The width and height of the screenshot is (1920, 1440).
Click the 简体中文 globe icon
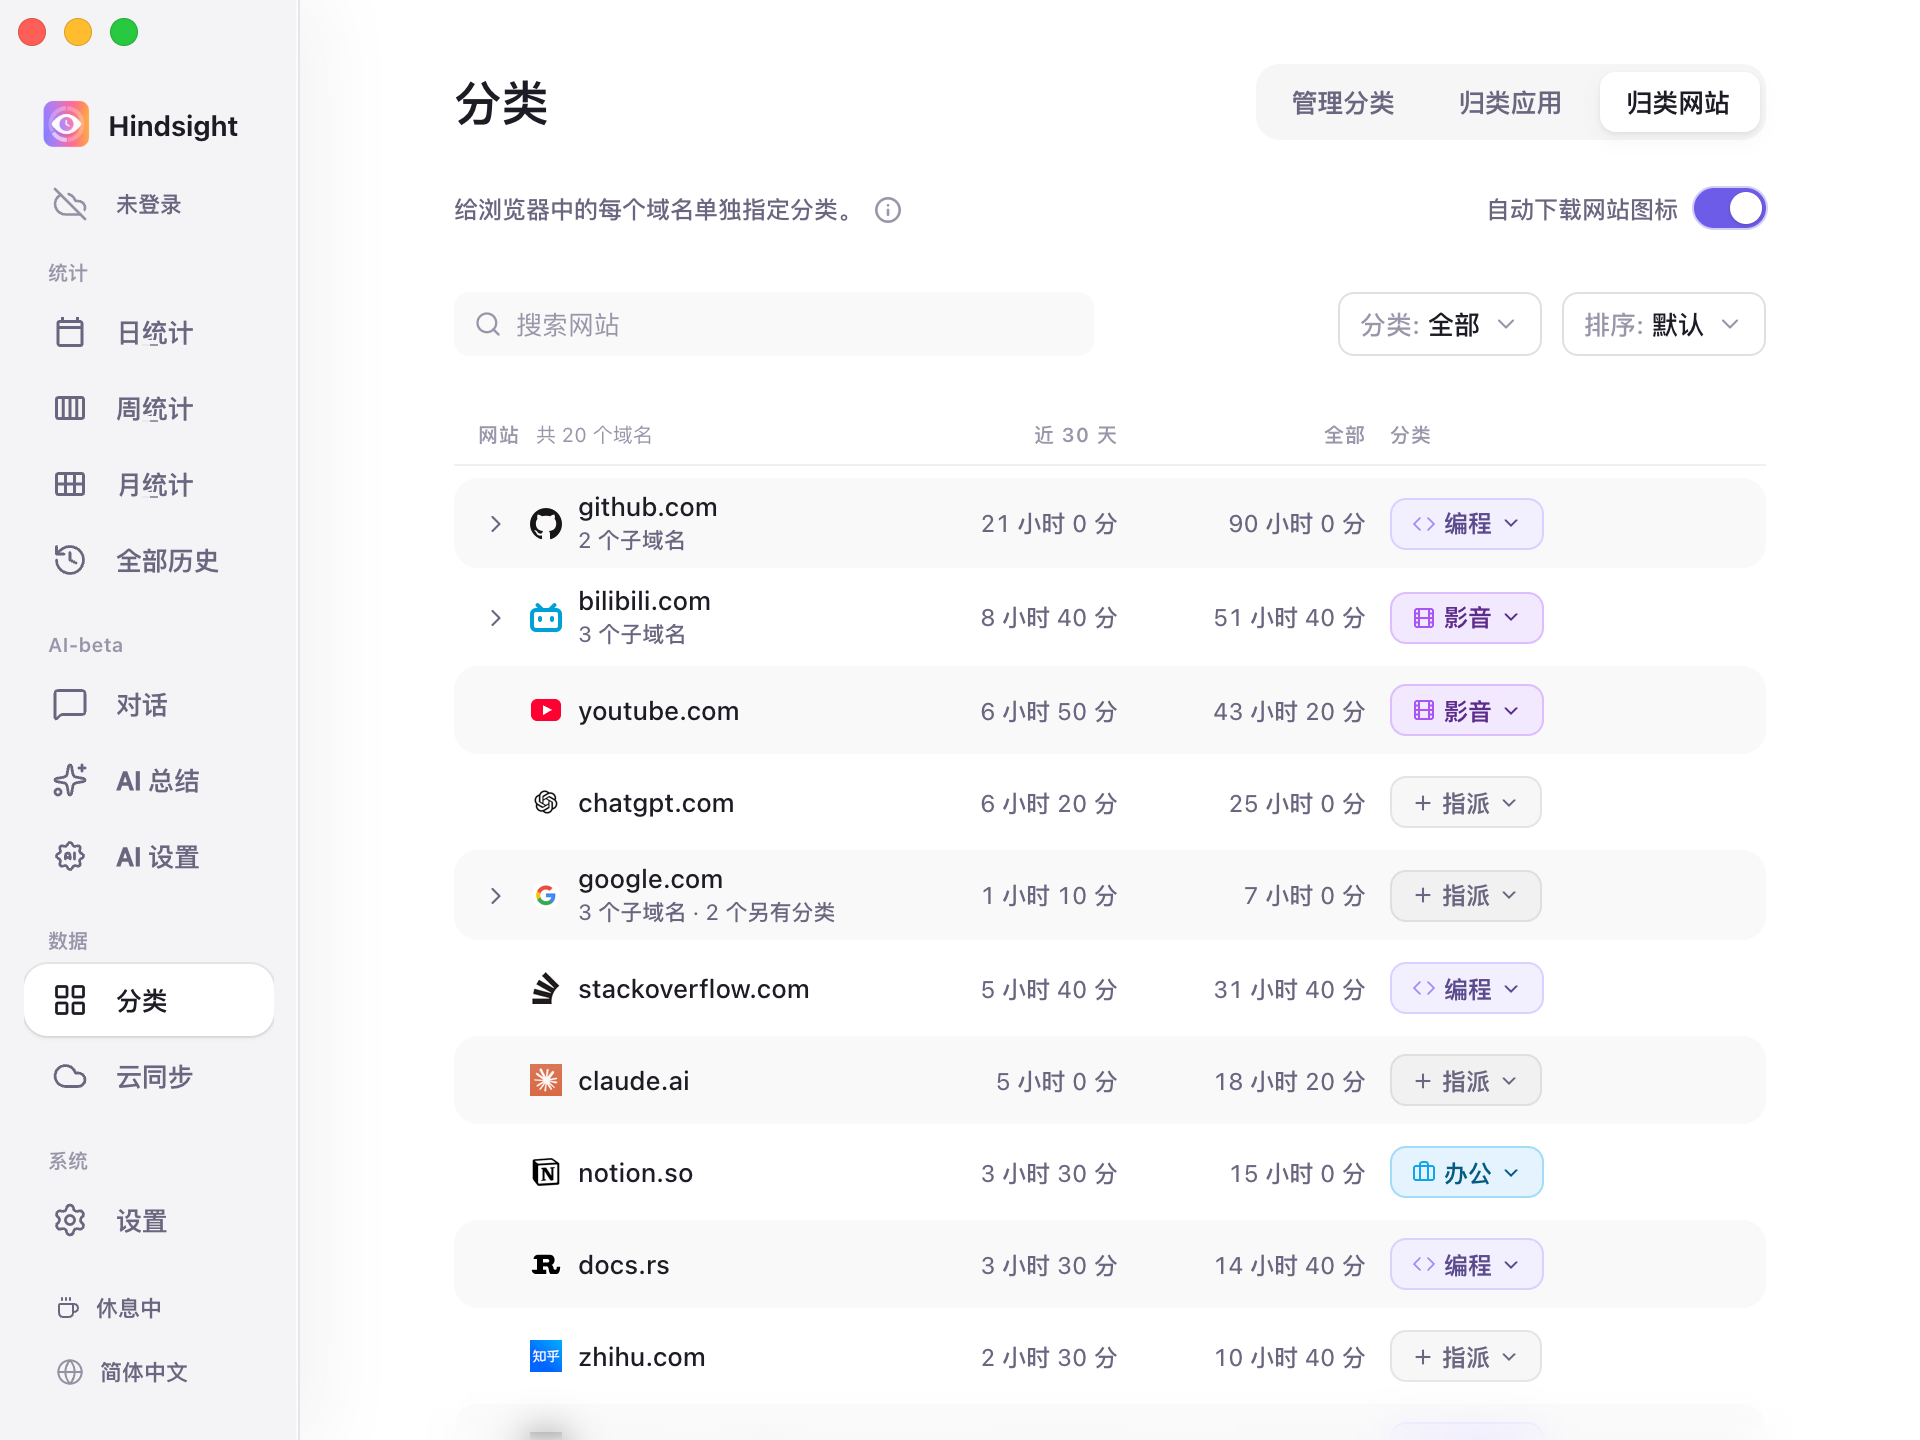pos(70,1372)
